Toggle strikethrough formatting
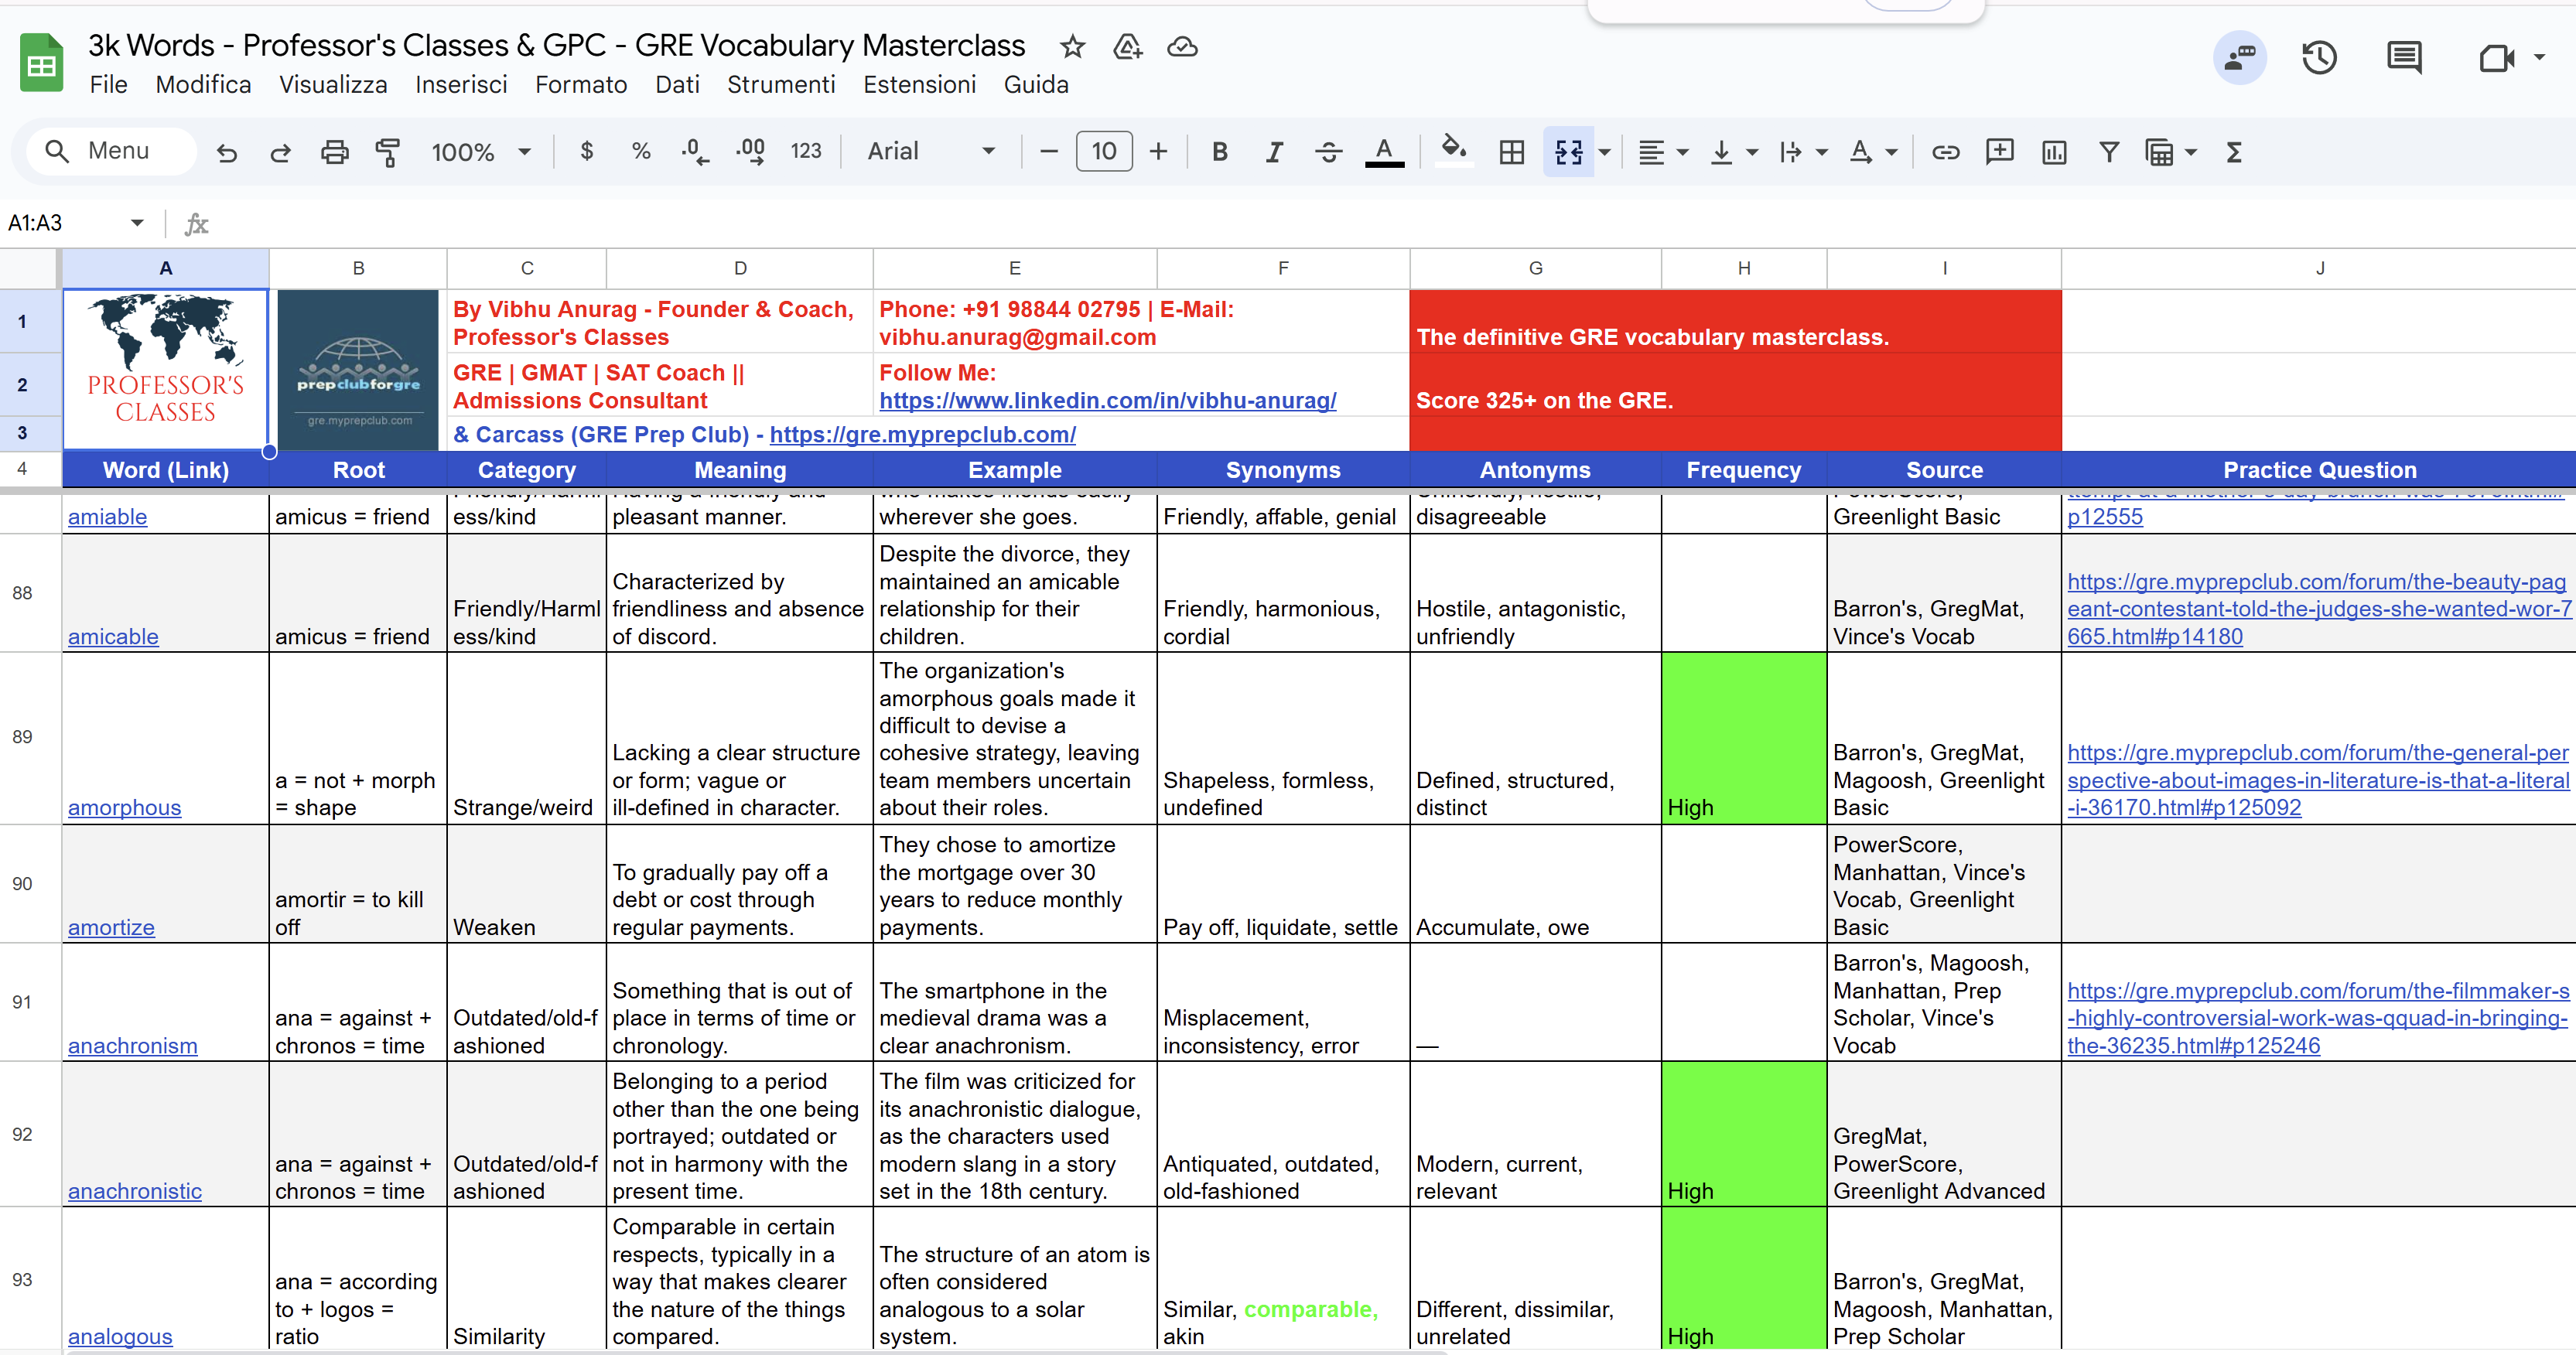 pyautogui.click(x=1328, y=152)
